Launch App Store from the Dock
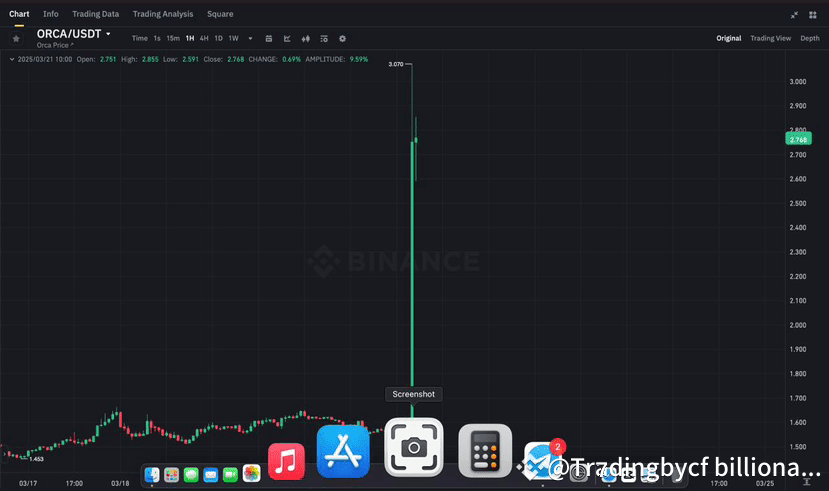This screenshot has height=491, width=829. coord(343,451)
